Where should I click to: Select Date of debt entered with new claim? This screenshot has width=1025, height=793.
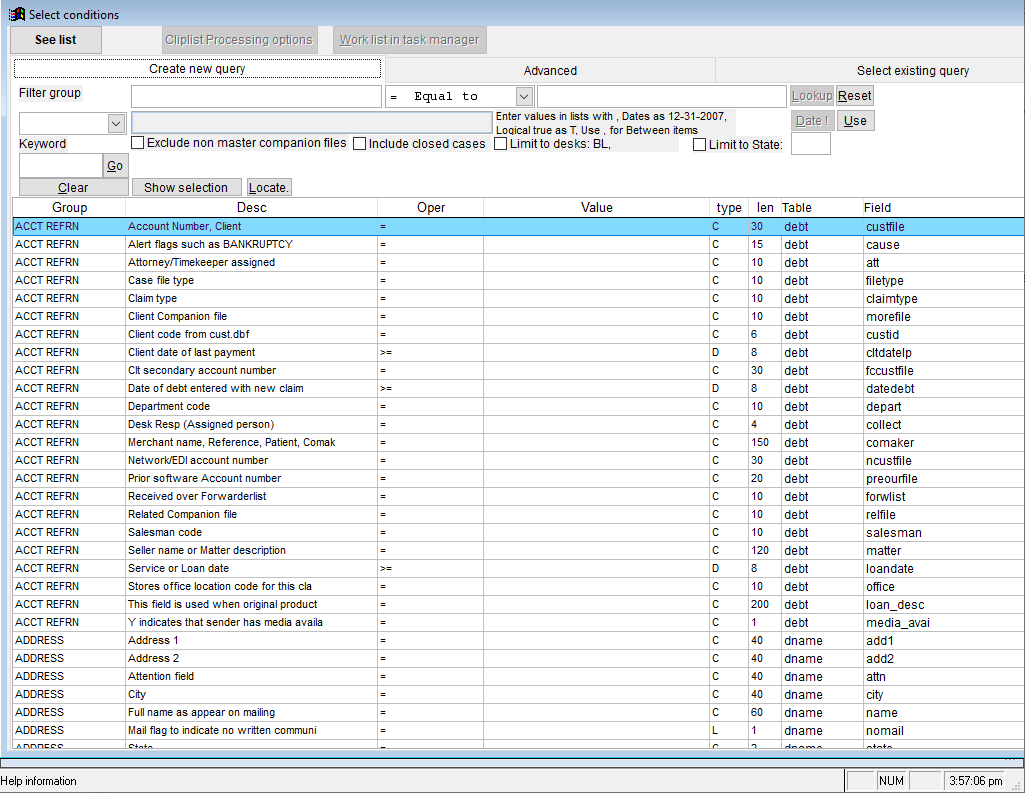518,388
